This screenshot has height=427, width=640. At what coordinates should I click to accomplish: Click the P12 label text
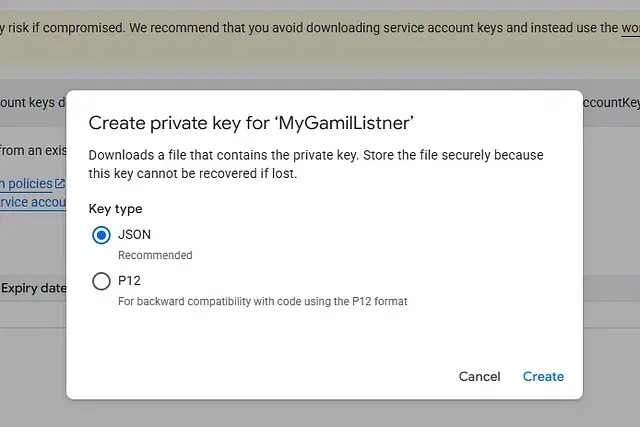130,281
